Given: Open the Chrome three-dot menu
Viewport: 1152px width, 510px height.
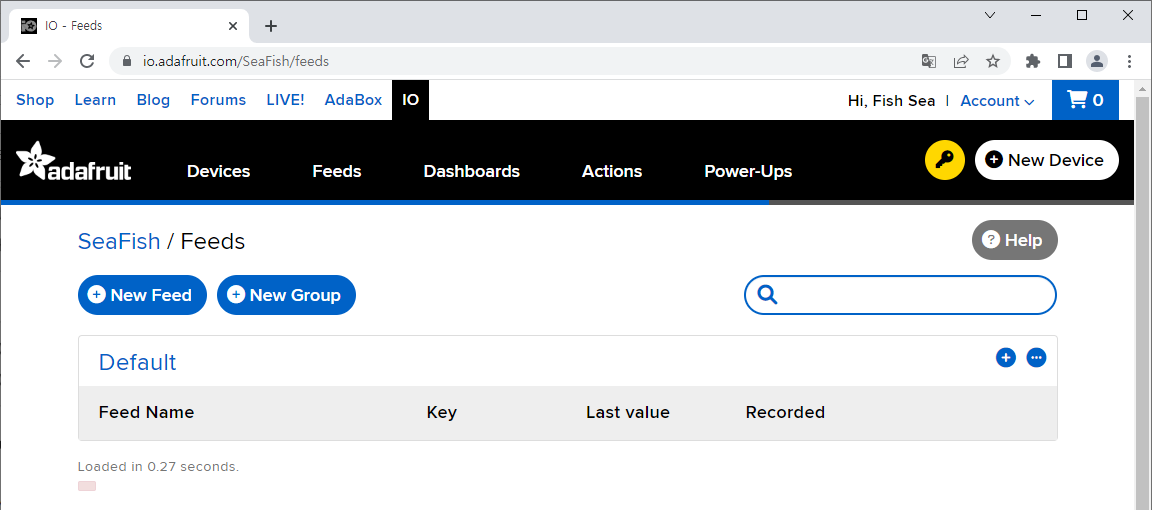Looking at the screenshot, I should coord(1129,61).
